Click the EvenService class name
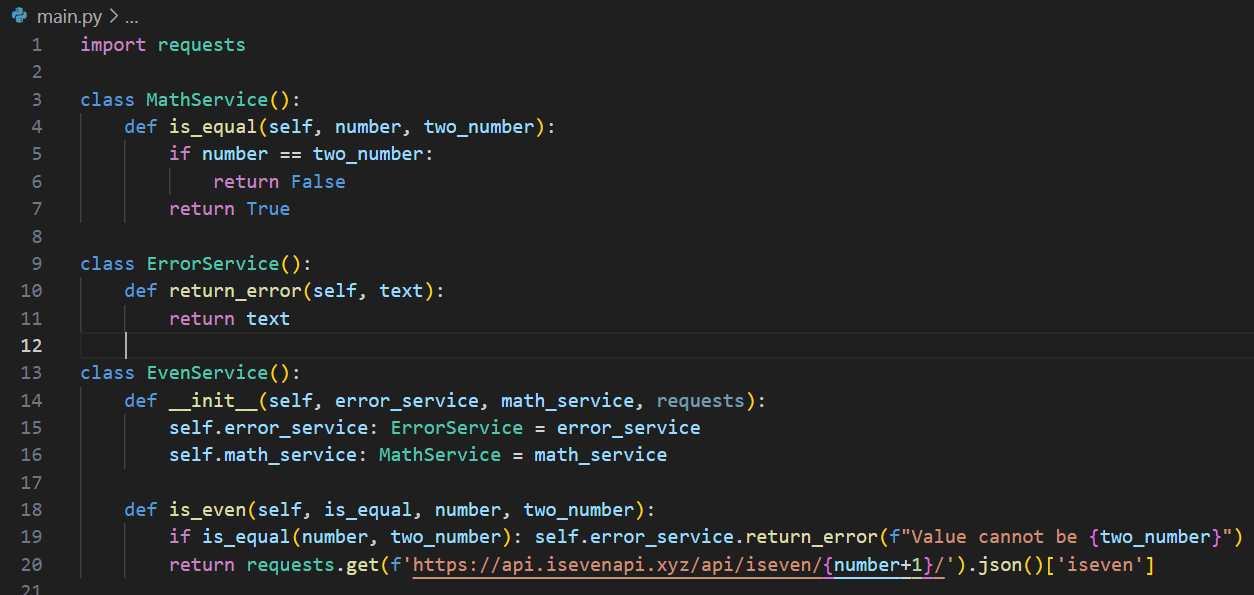 coord(207,373)
